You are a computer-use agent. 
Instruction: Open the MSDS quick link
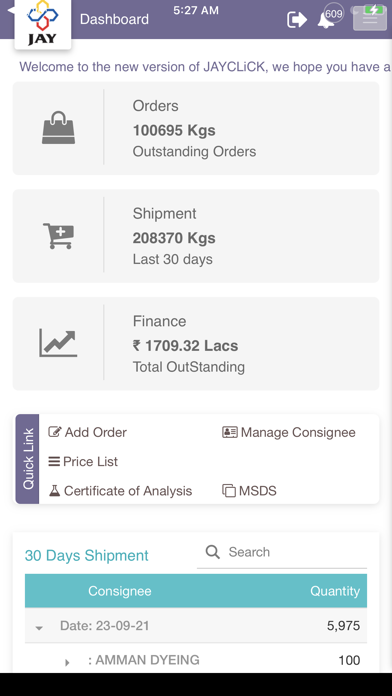click(x=249, y=491)
